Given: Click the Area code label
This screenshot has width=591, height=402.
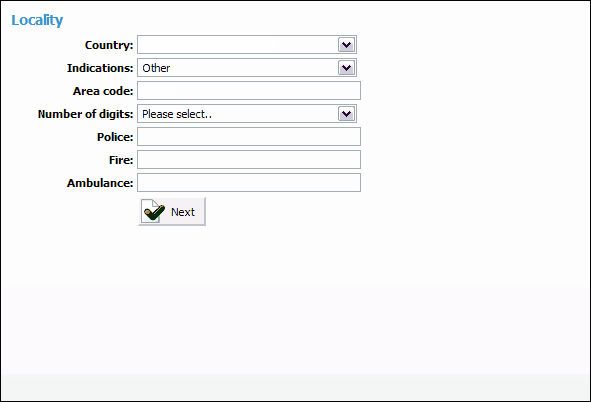Looking at the screenshot, I should (x=103, y=91).
